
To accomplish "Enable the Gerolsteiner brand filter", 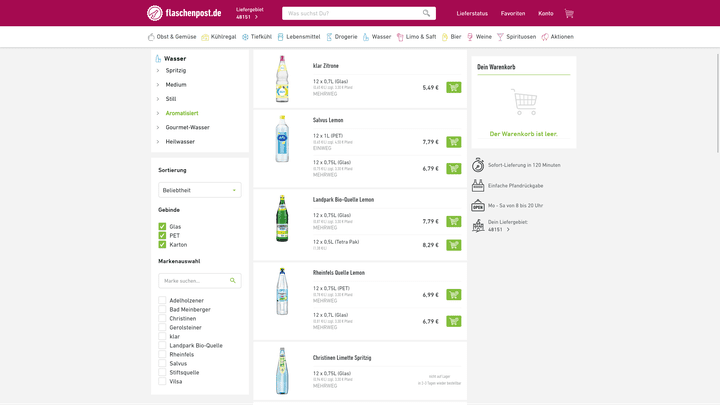I will [x=162, y=327].
